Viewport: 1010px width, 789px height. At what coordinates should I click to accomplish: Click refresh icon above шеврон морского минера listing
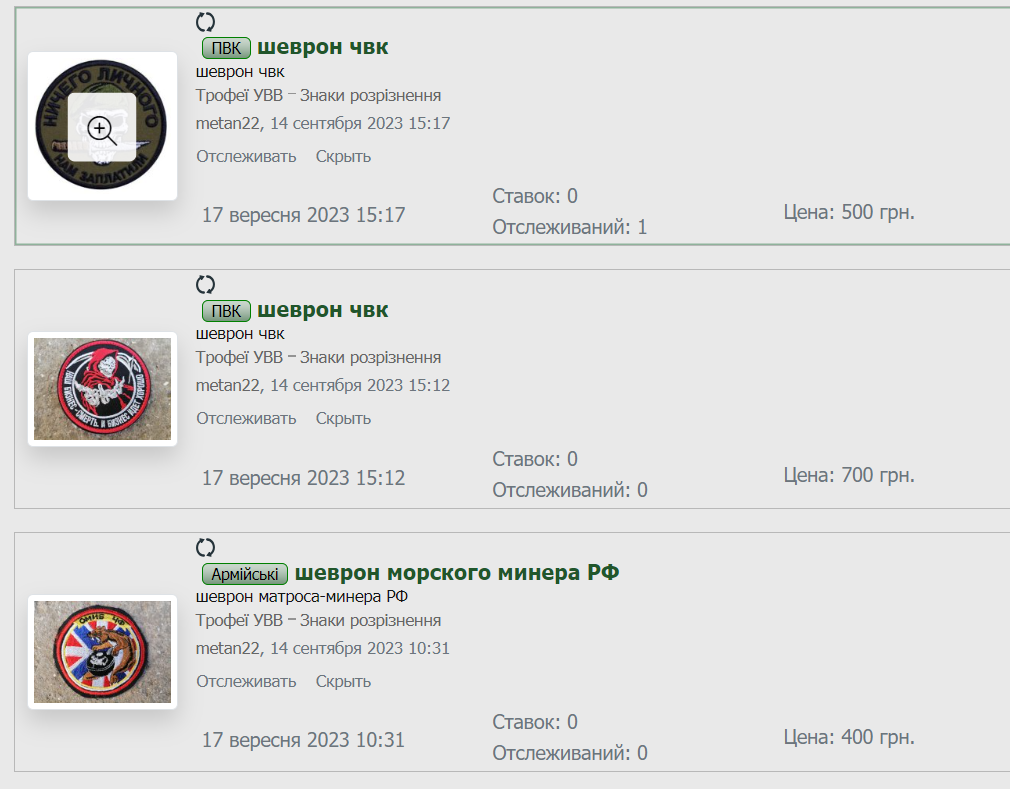click(x=205, y=547)
